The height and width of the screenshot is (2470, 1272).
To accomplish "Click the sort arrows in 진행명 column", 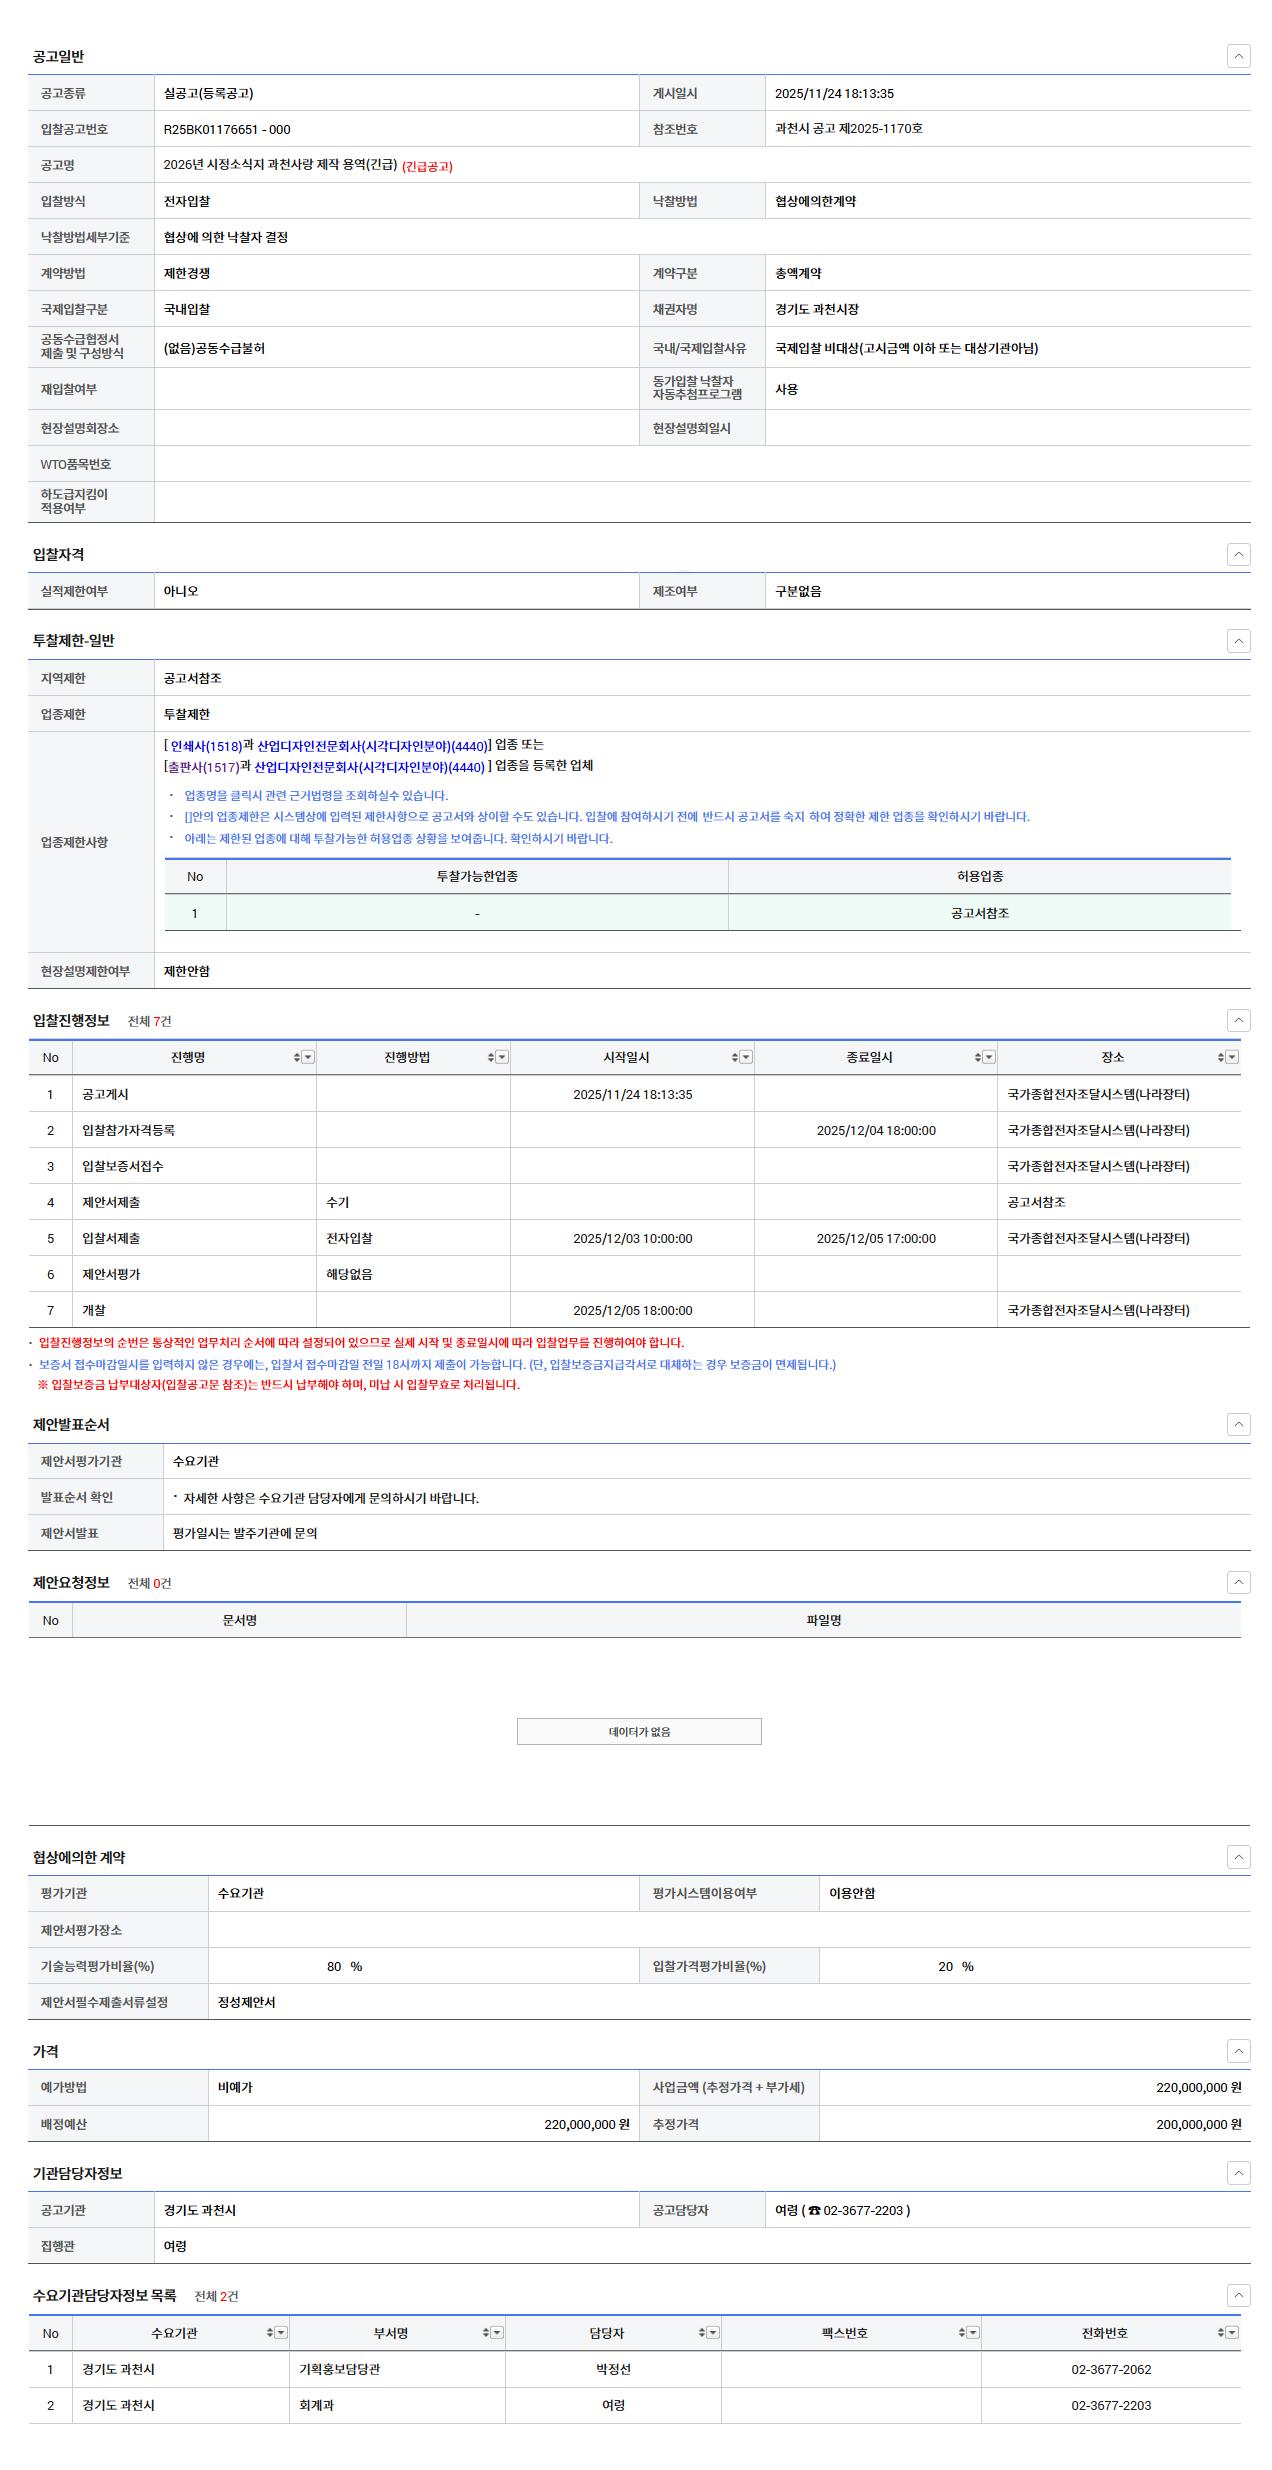I will pos(297,1058).
